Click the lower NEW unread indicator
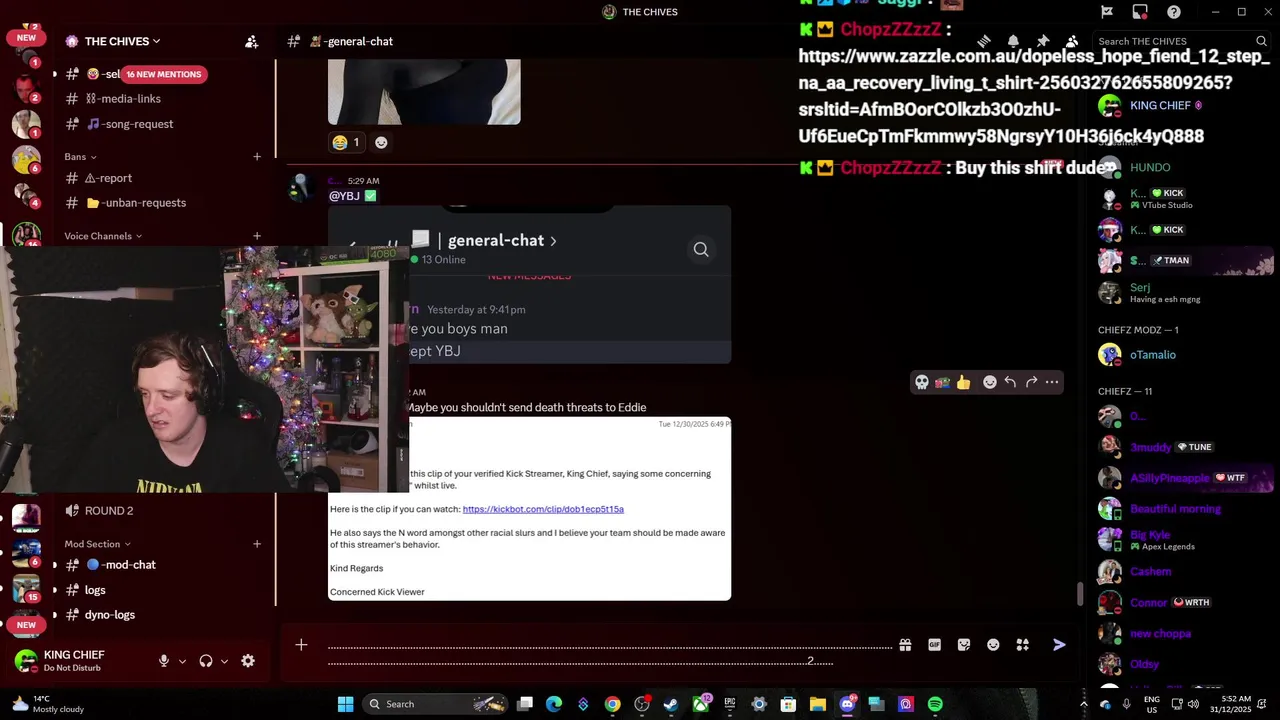The width and height of the screenshot is (1280, 720). point(26,625)
